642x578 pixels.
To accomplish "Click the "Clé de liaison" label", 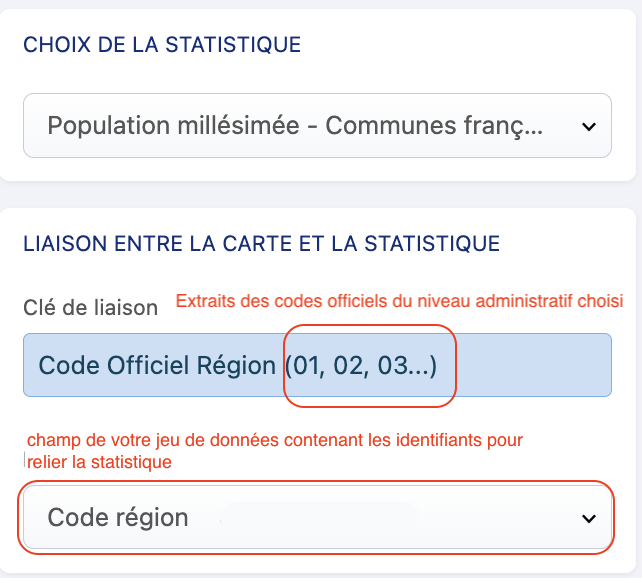I will (x=91, y=307).
